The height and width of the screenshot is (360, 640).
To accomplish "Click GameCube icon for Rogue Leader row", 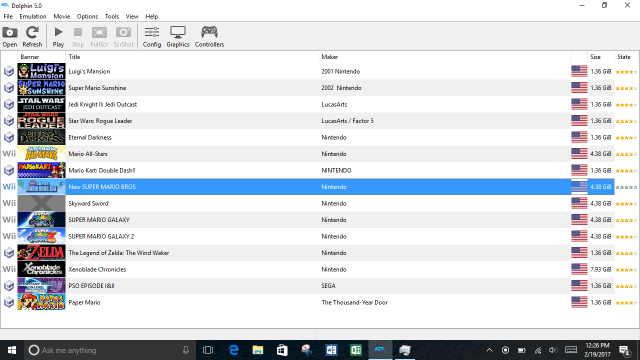I will coord(9,121).
